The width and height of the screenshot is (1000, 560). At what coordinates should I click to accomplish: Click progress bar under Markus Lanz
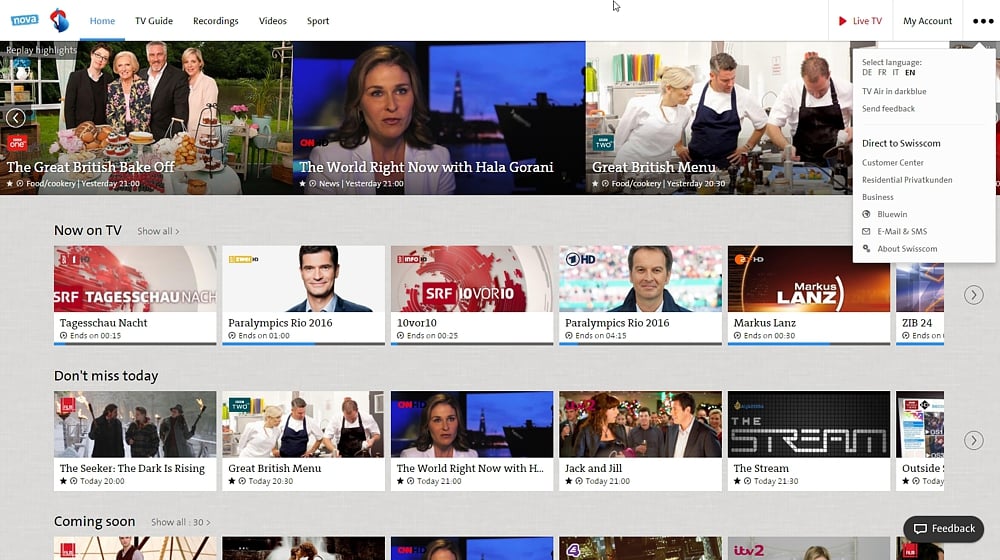click(x=809, y=344)
